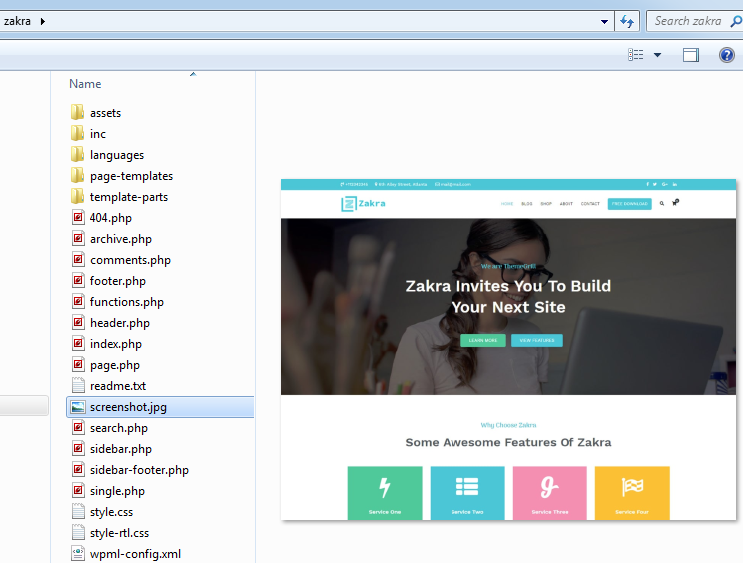Image resolution: width=743 pixels, height=563 pixels.
Task: Select the header.php file name
Action: click(x=120, y=323)
